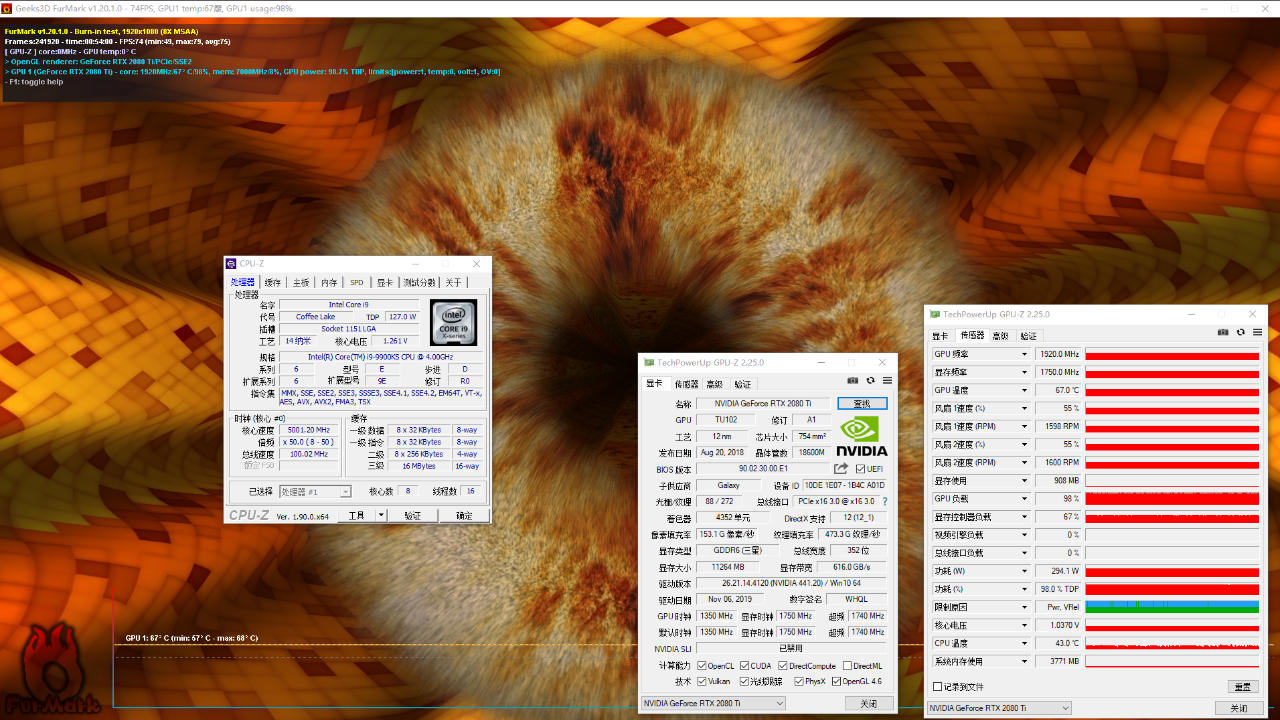Click the CPU 温度 sensor graph
The width and height of the screenshot is (1280, 720).
tap(1172, 643)
